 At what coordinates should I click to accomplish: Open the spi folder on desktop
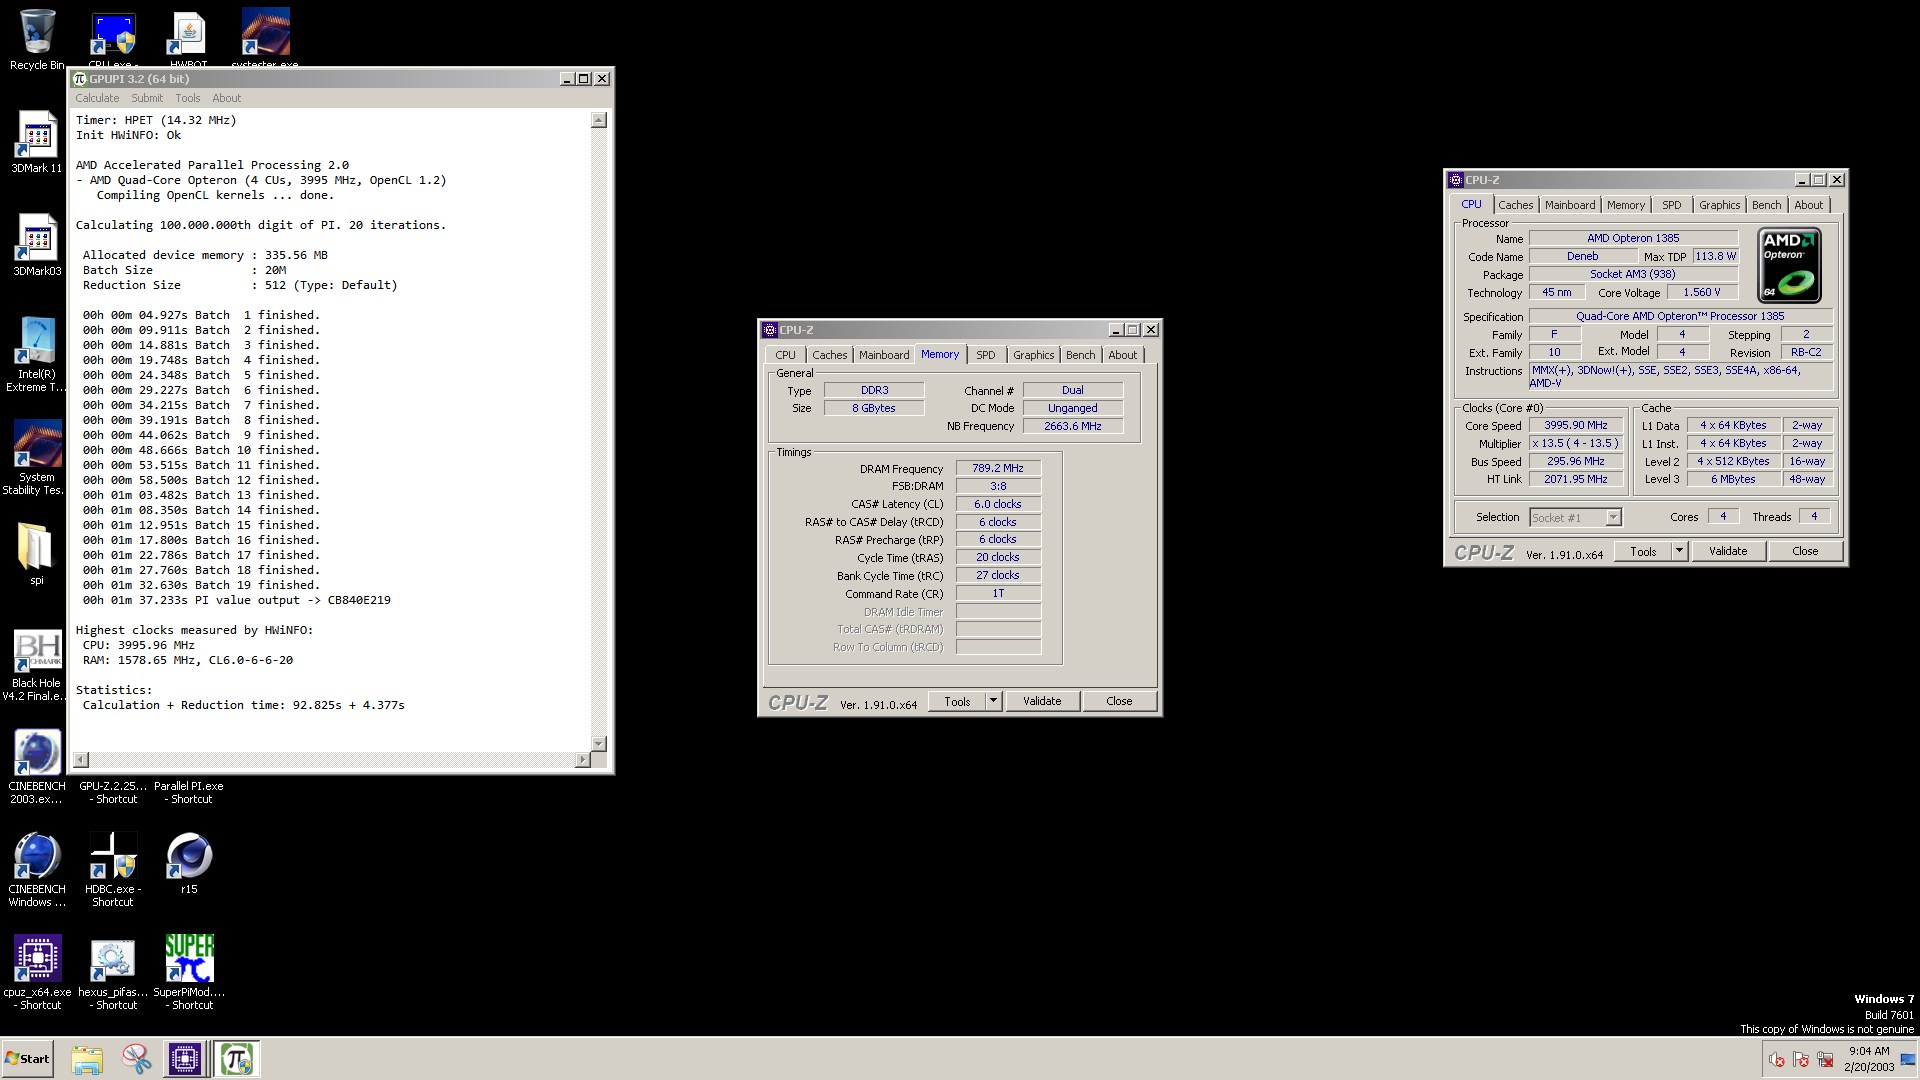(37, 554)
